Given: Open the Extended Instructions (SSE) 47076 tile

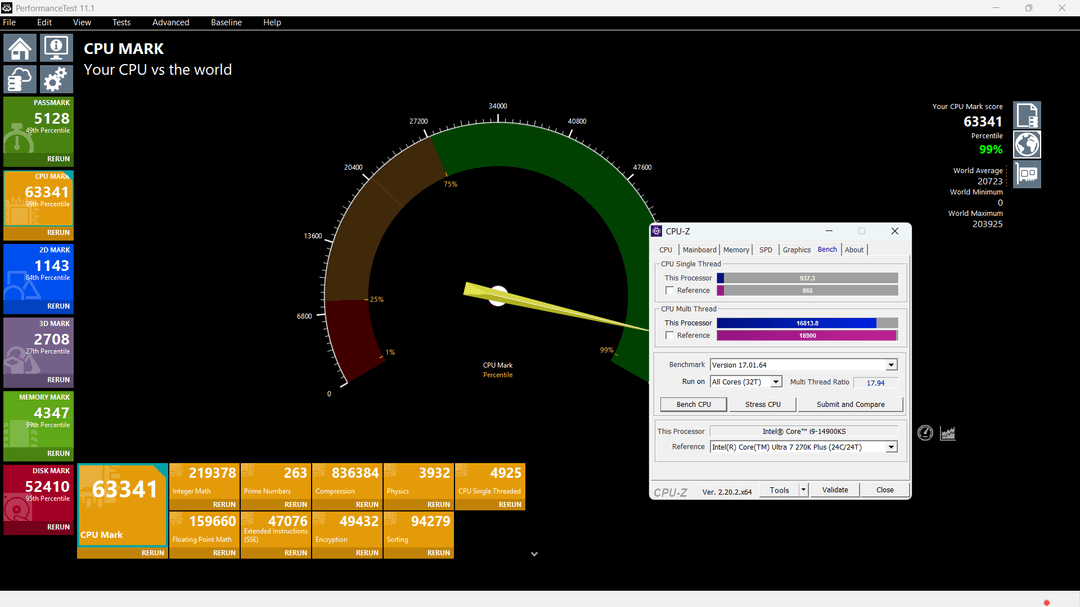Looking at the screenshot, I should pos(276,529).
